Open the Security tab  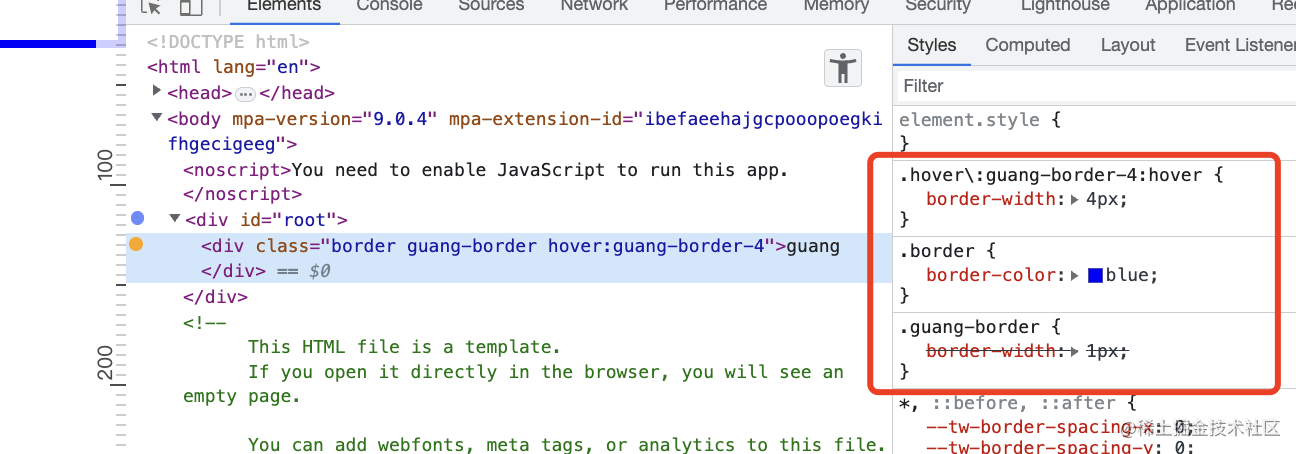[938, 5]
